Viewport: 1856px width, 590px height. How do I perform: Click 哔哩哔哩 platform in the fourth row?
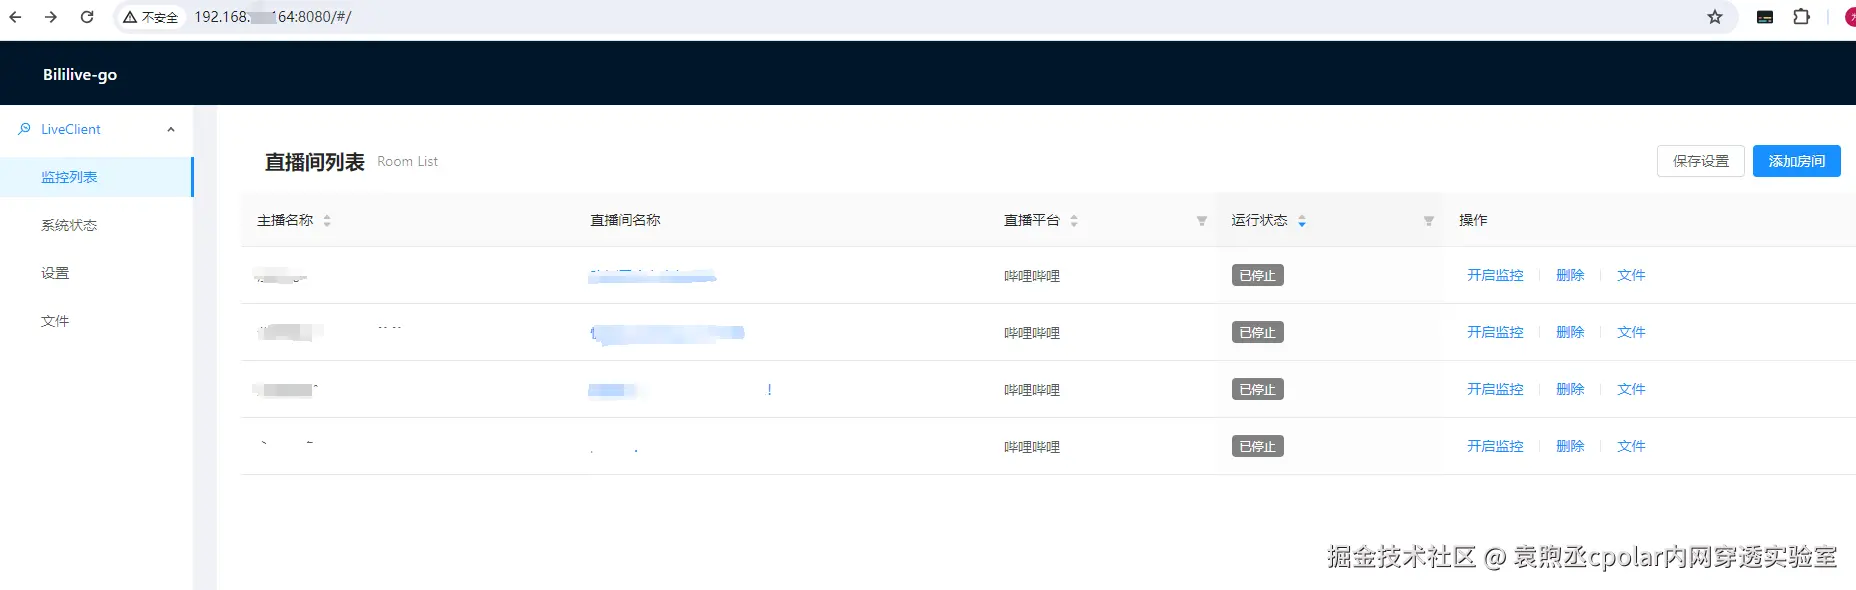pos(1032,447)
